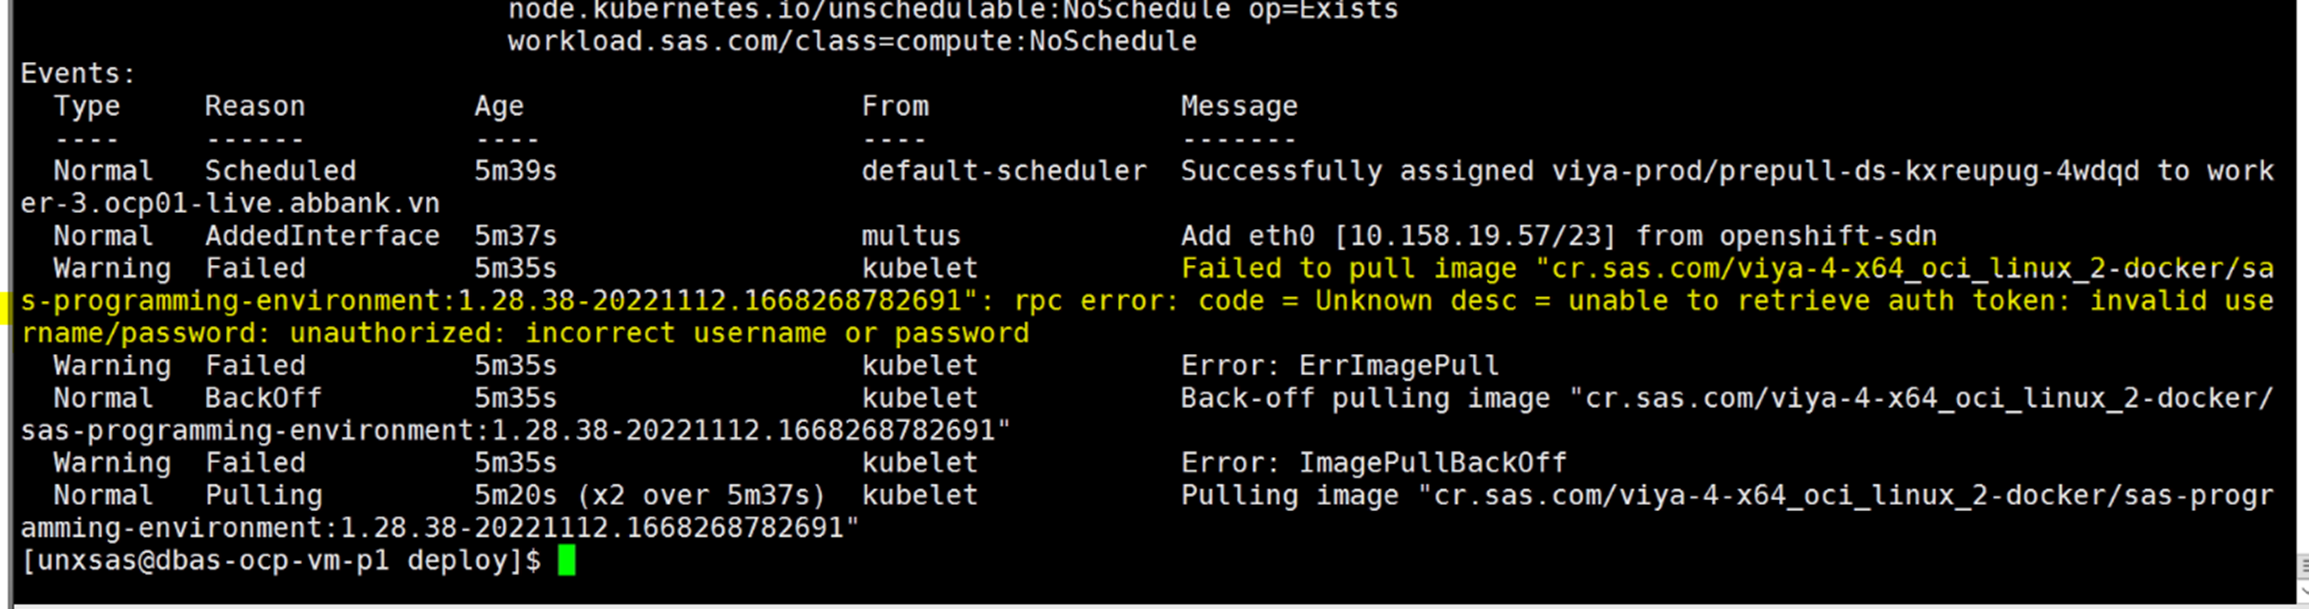Select the "Reason" column header

[x=255, y=106]
